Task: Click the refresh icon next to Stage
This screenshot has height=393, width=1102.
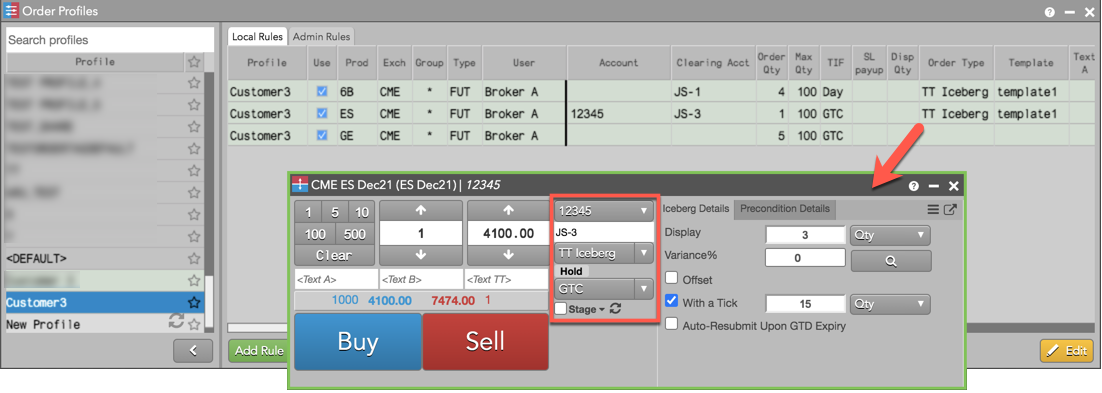Action: [615, 309]
